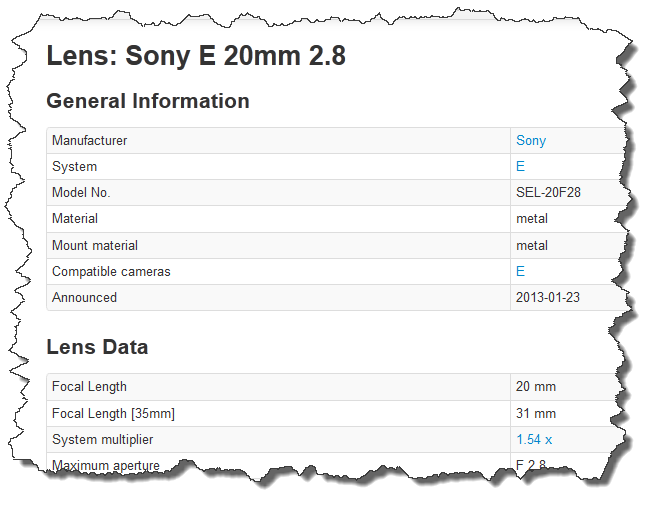This screenshot has width=655, height=506.
Task: Select the Announced row label
Action: (x=84, y=297)
